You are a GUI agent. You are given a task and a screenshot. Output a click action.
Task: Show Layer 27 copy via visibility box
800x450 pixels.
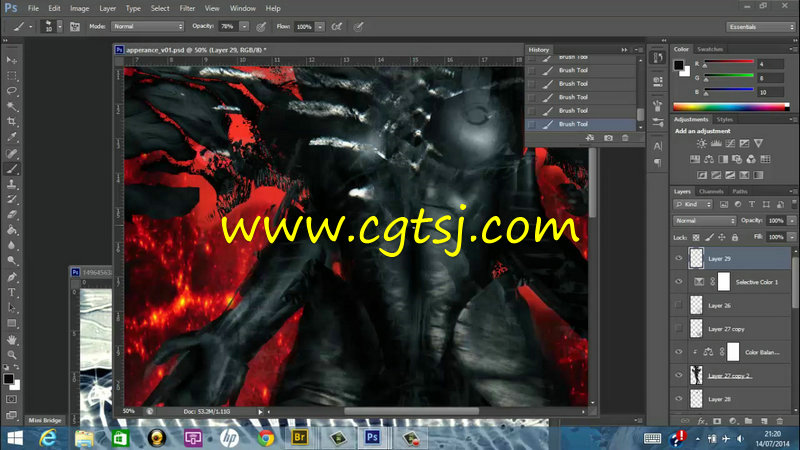[679, 329]
